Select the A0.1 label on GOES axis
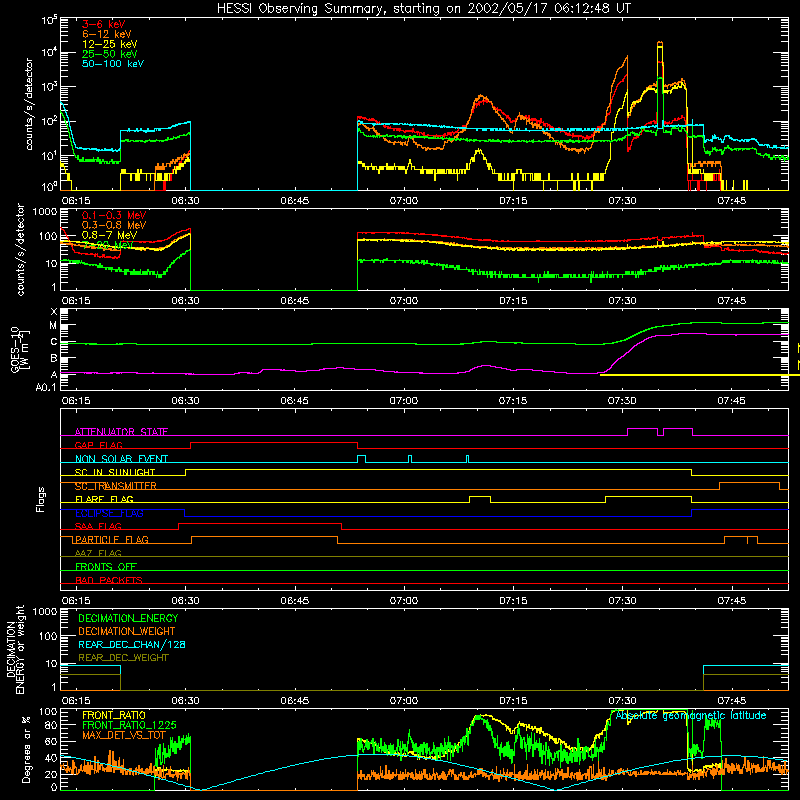The image size is (800, 800). click(46, 388)
